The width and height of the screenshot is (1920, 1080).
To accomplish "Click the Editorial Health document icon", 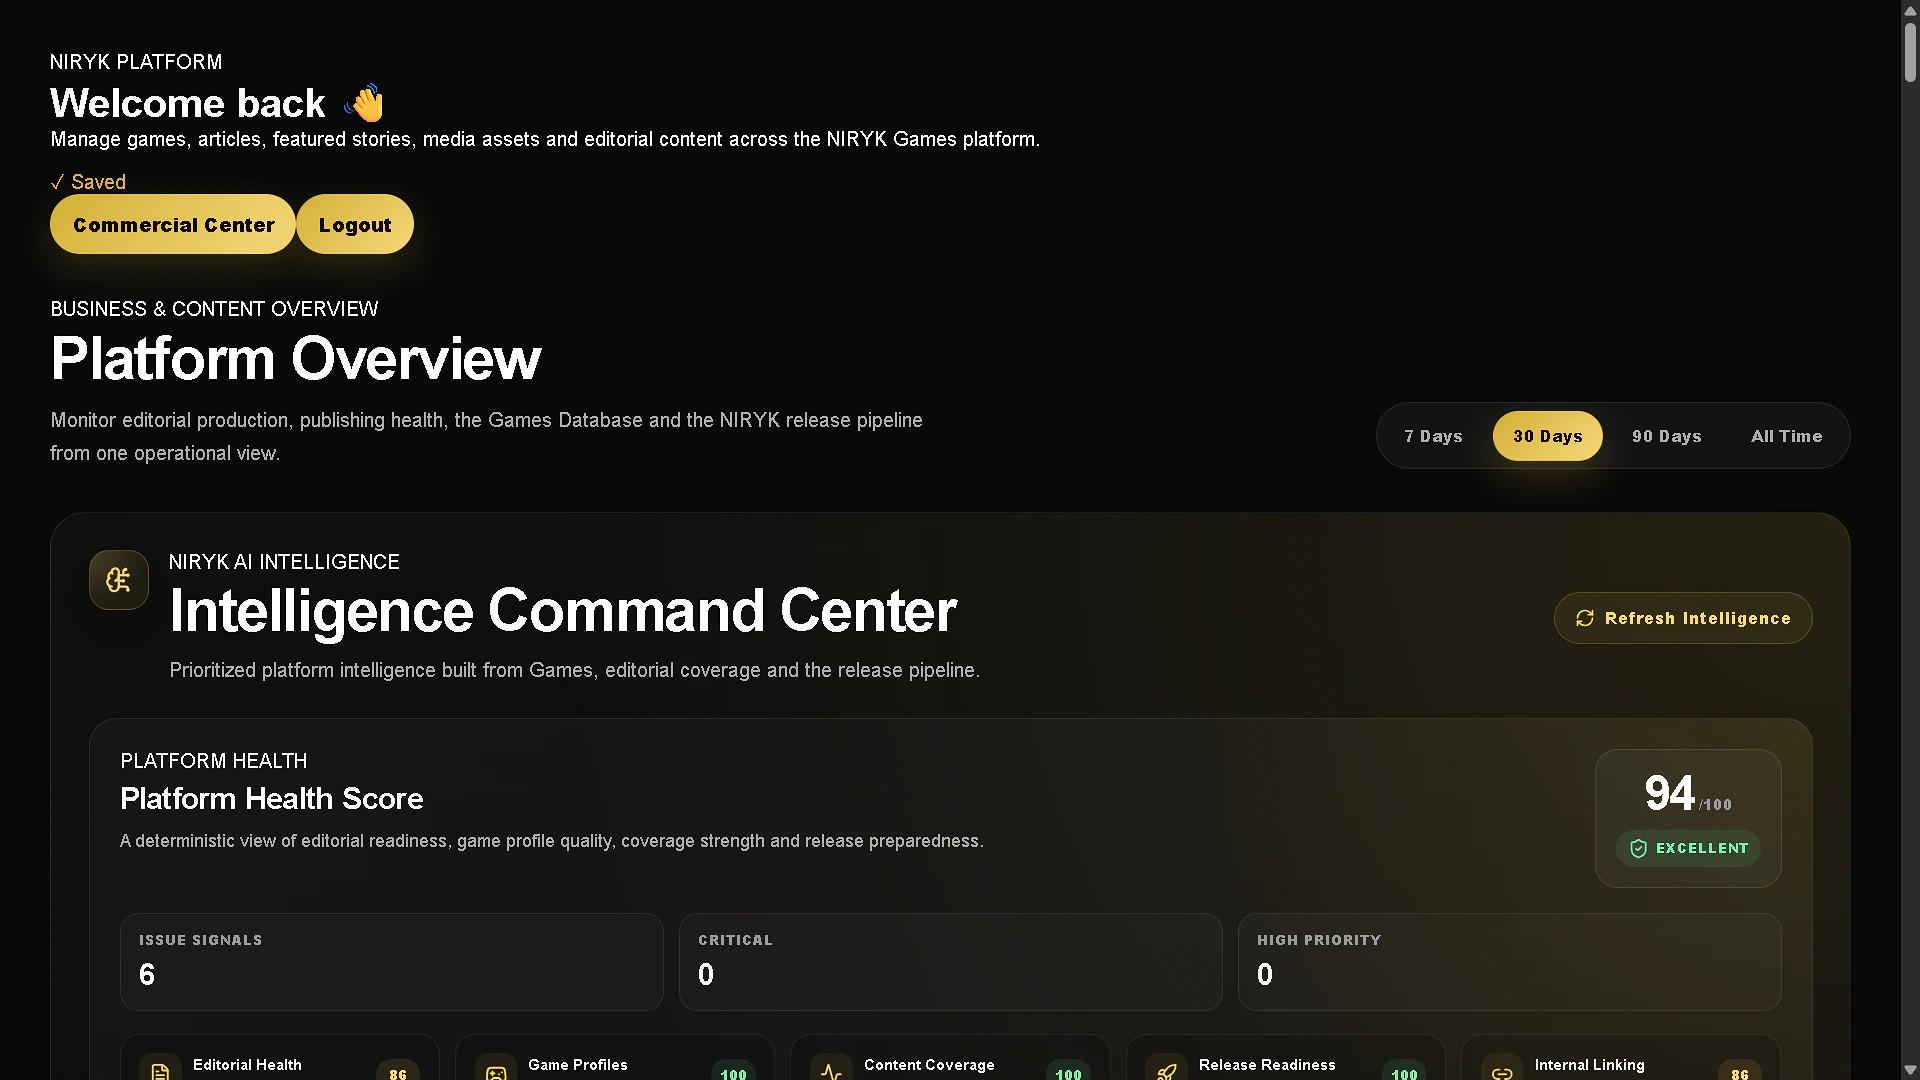I will (x=160, y=1071).
